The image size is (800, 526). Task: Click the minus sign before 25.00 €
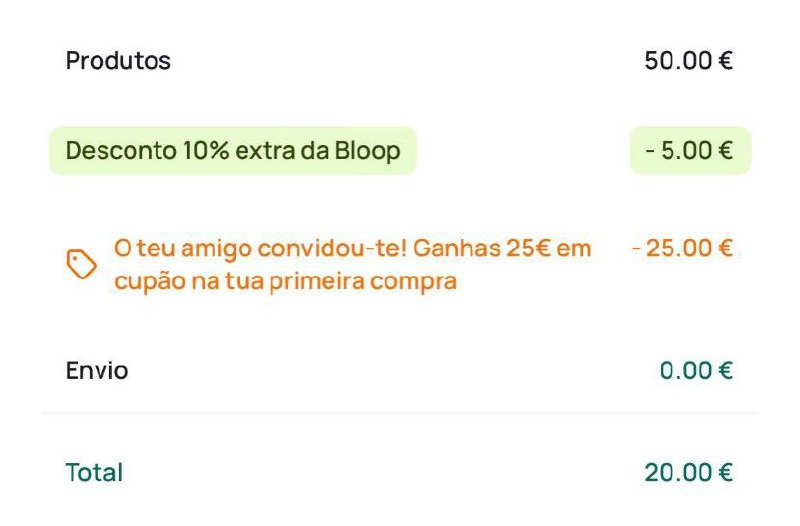click(636, 248)
